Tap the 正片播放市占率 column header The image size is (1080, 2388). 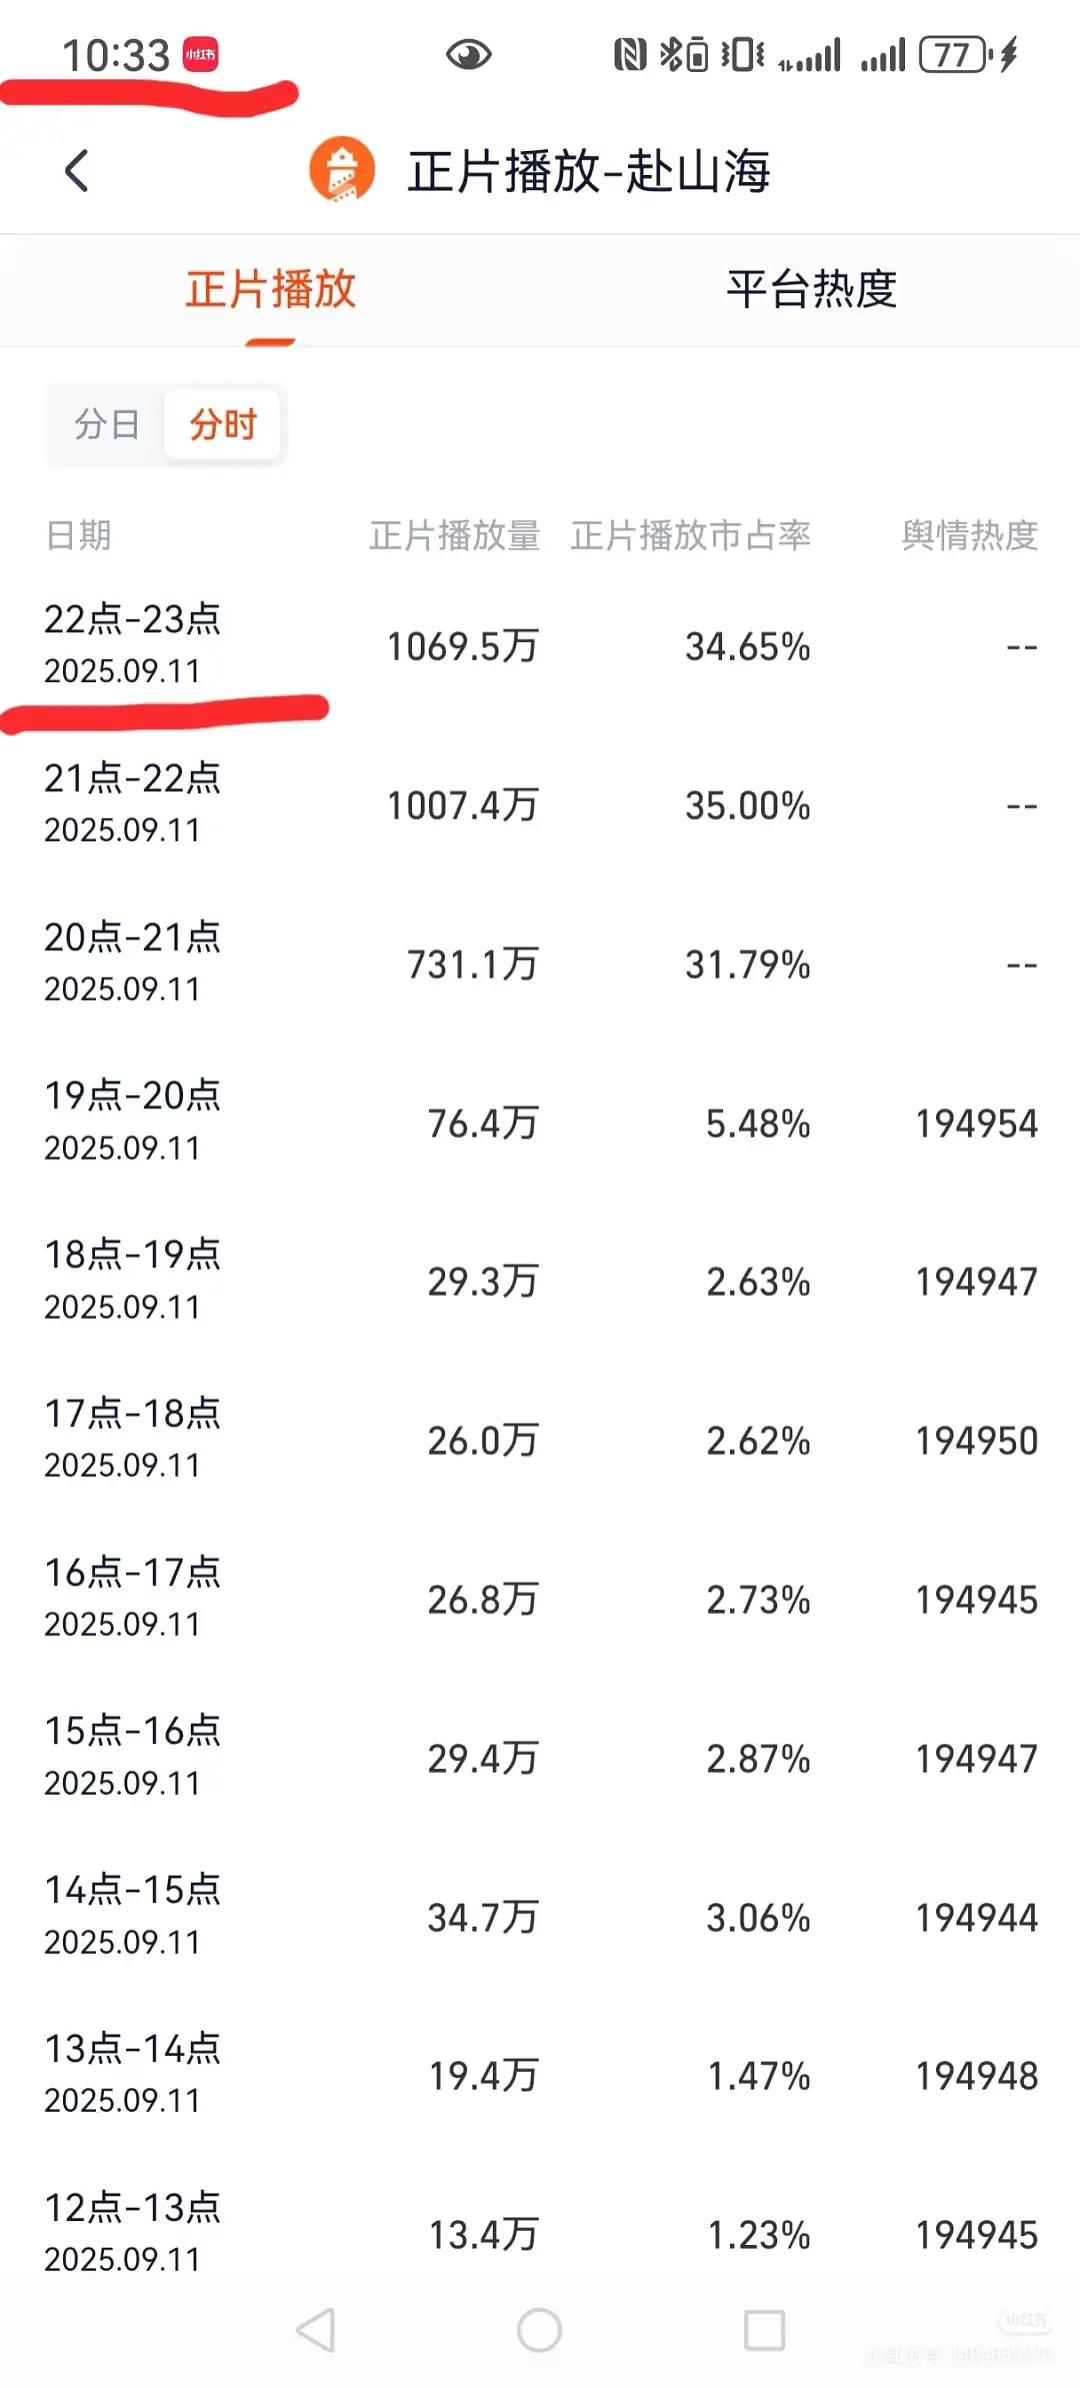pos(691,535)
